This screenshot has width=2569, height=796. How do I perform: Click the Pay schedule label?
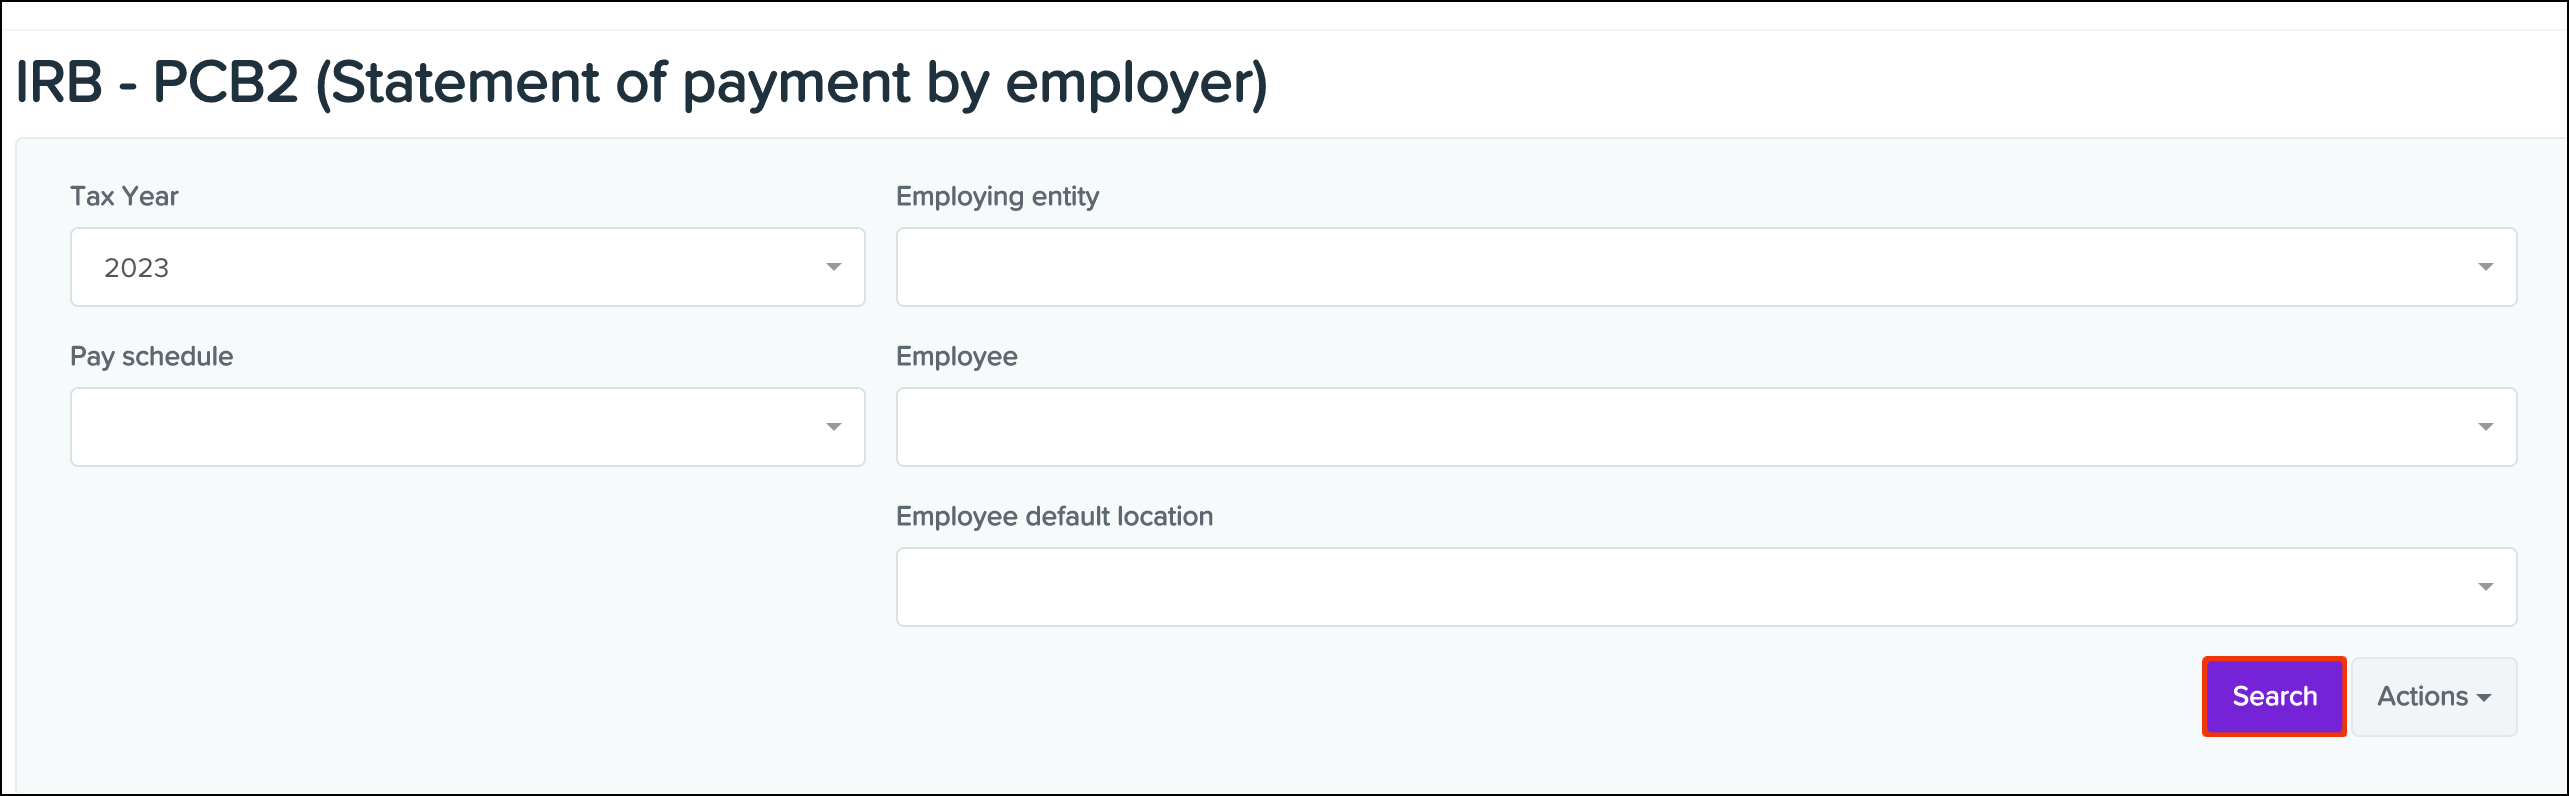tap(151, 356)
